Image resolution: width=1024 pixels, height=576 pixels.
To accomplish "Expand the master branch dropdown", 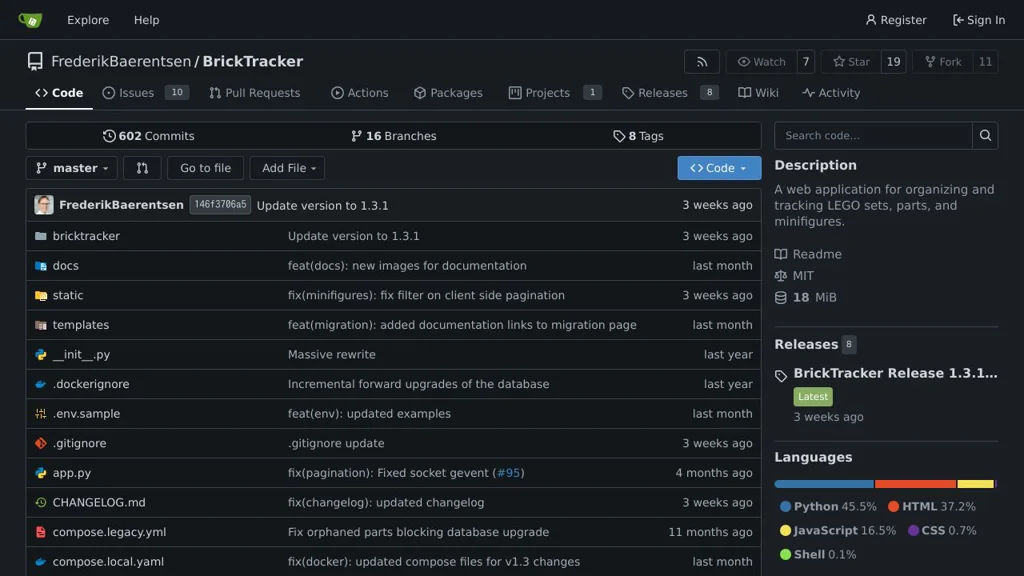I will (71, 168).
